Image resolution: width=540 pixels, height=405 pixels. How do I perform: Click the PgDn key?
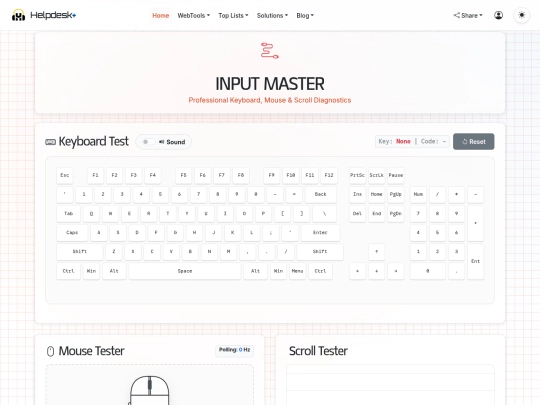click(396, 214)
